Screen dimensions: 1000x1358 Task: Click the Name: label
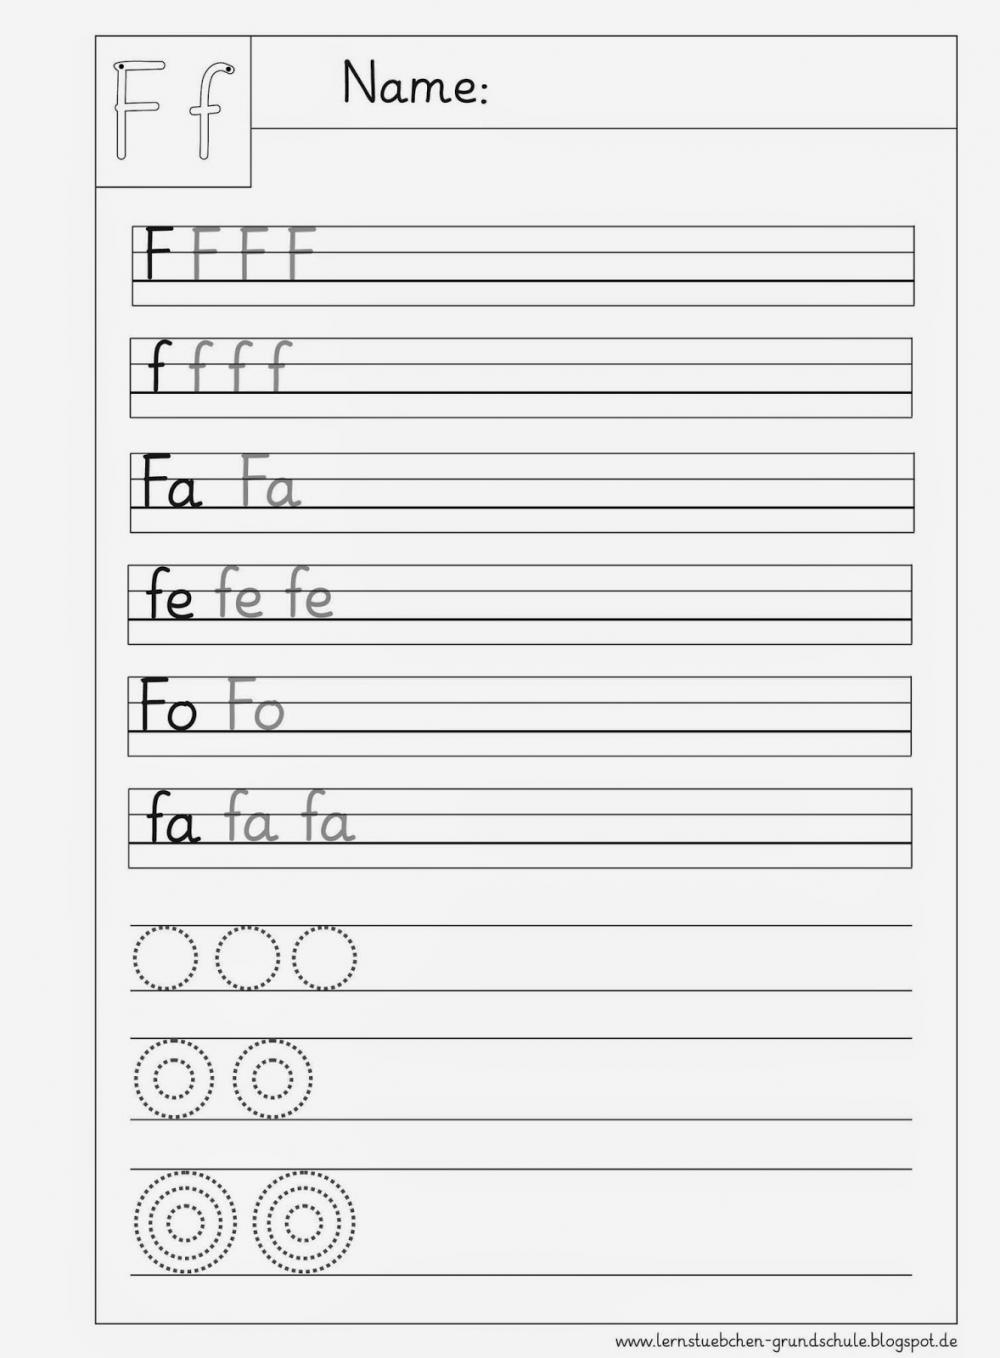pyautogui.click(x=415, y=82)
